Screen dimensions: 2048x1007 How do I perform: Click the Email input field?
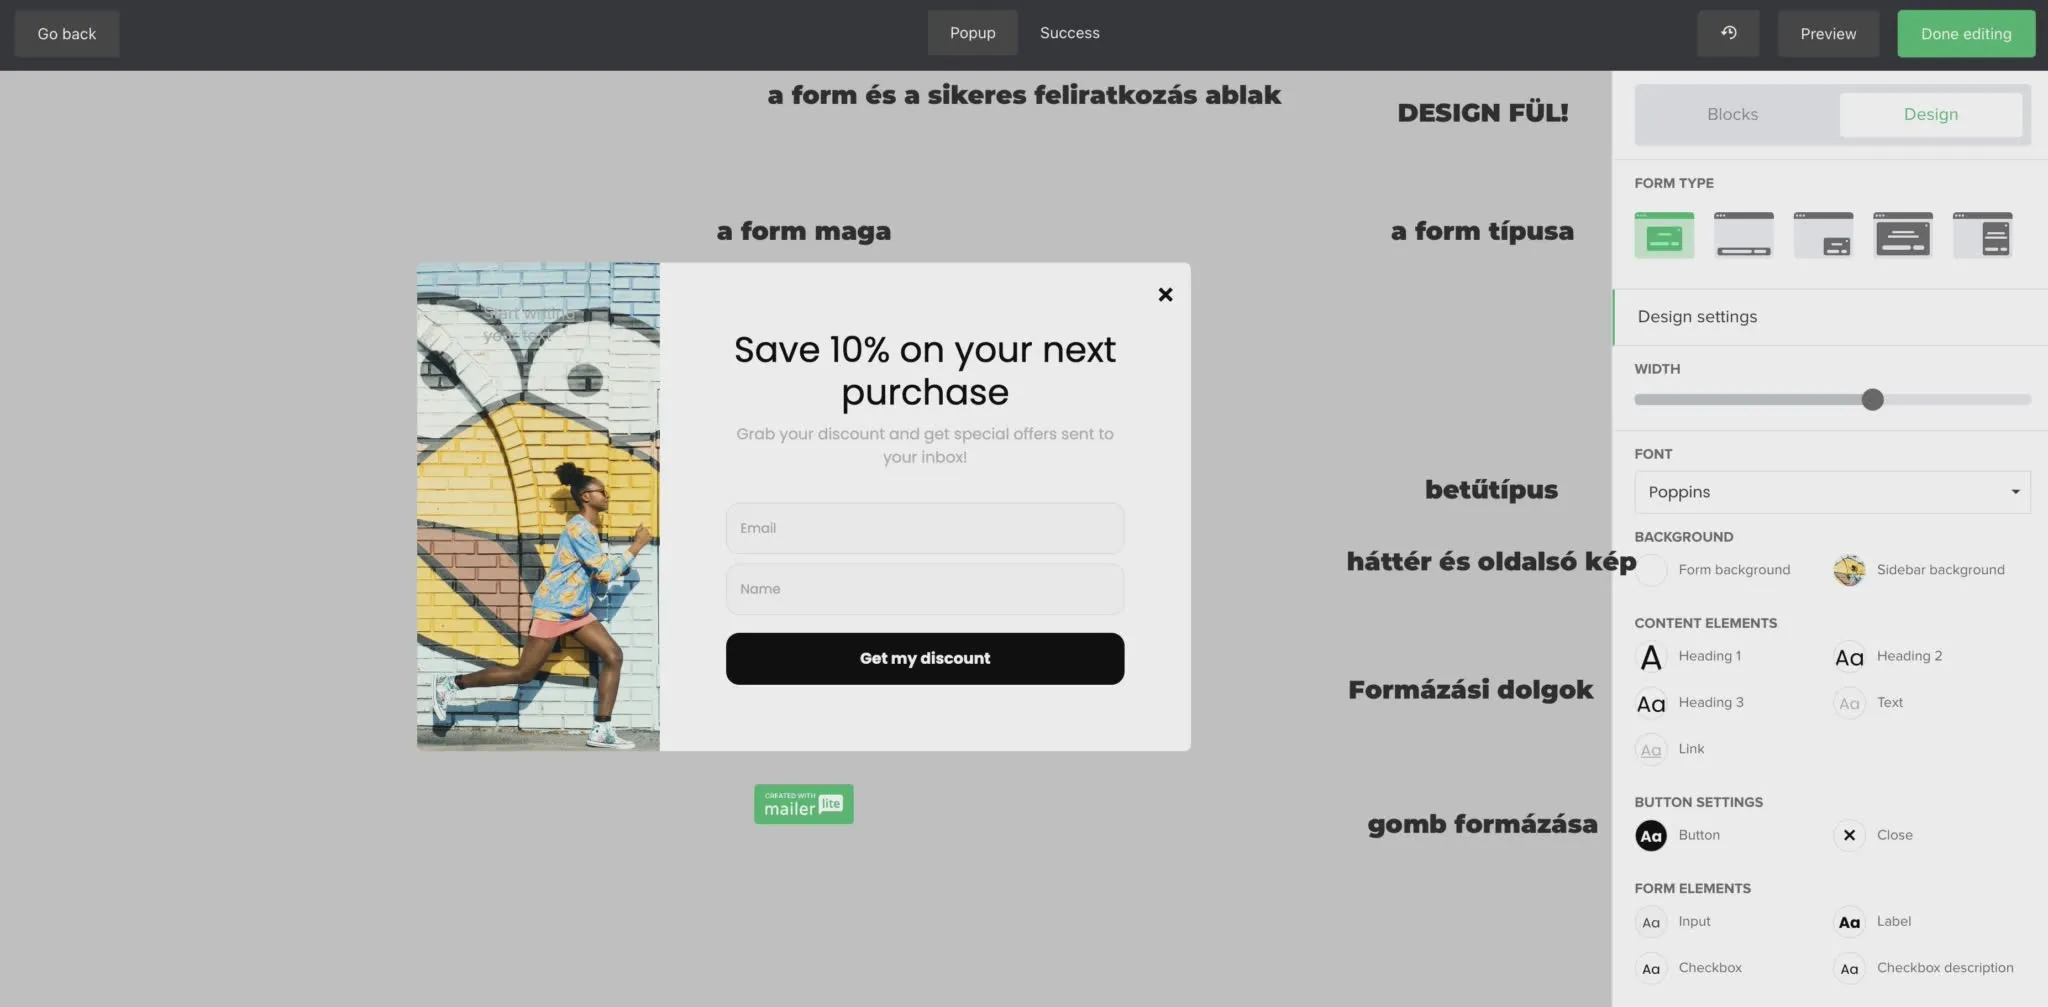[924, 528]
